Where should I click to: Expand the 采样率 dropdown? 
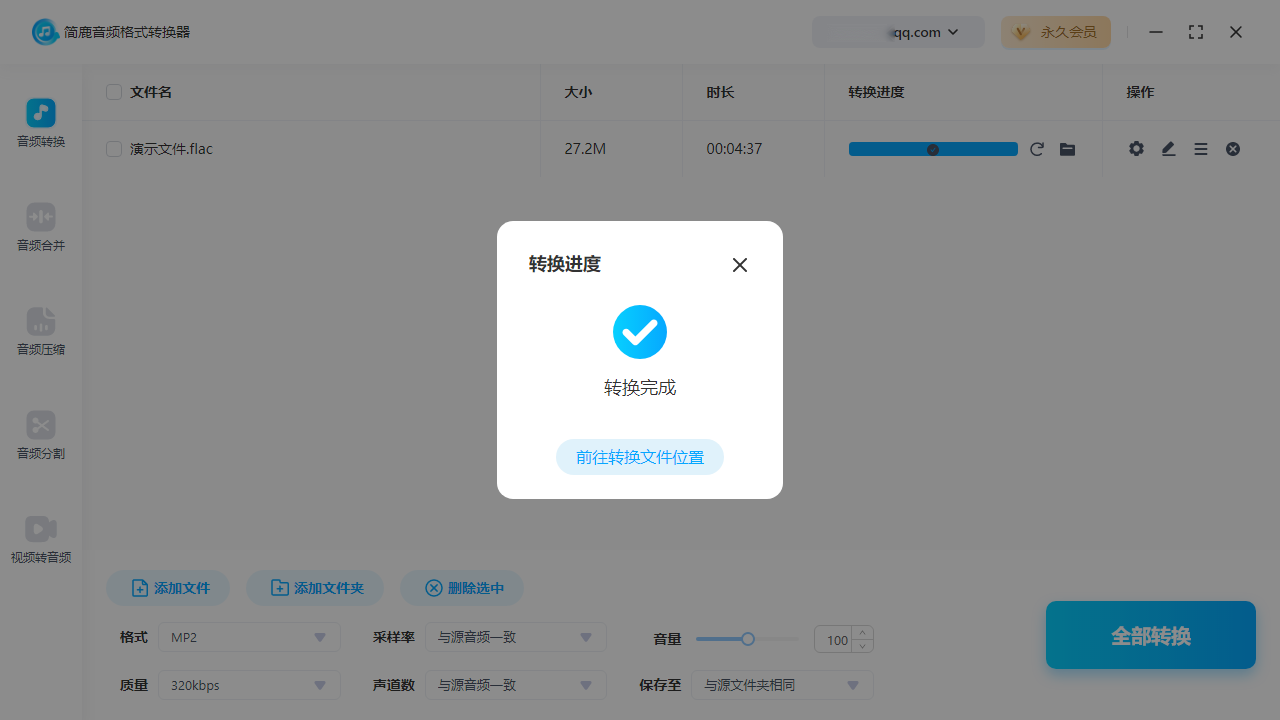tap(515, 637)
